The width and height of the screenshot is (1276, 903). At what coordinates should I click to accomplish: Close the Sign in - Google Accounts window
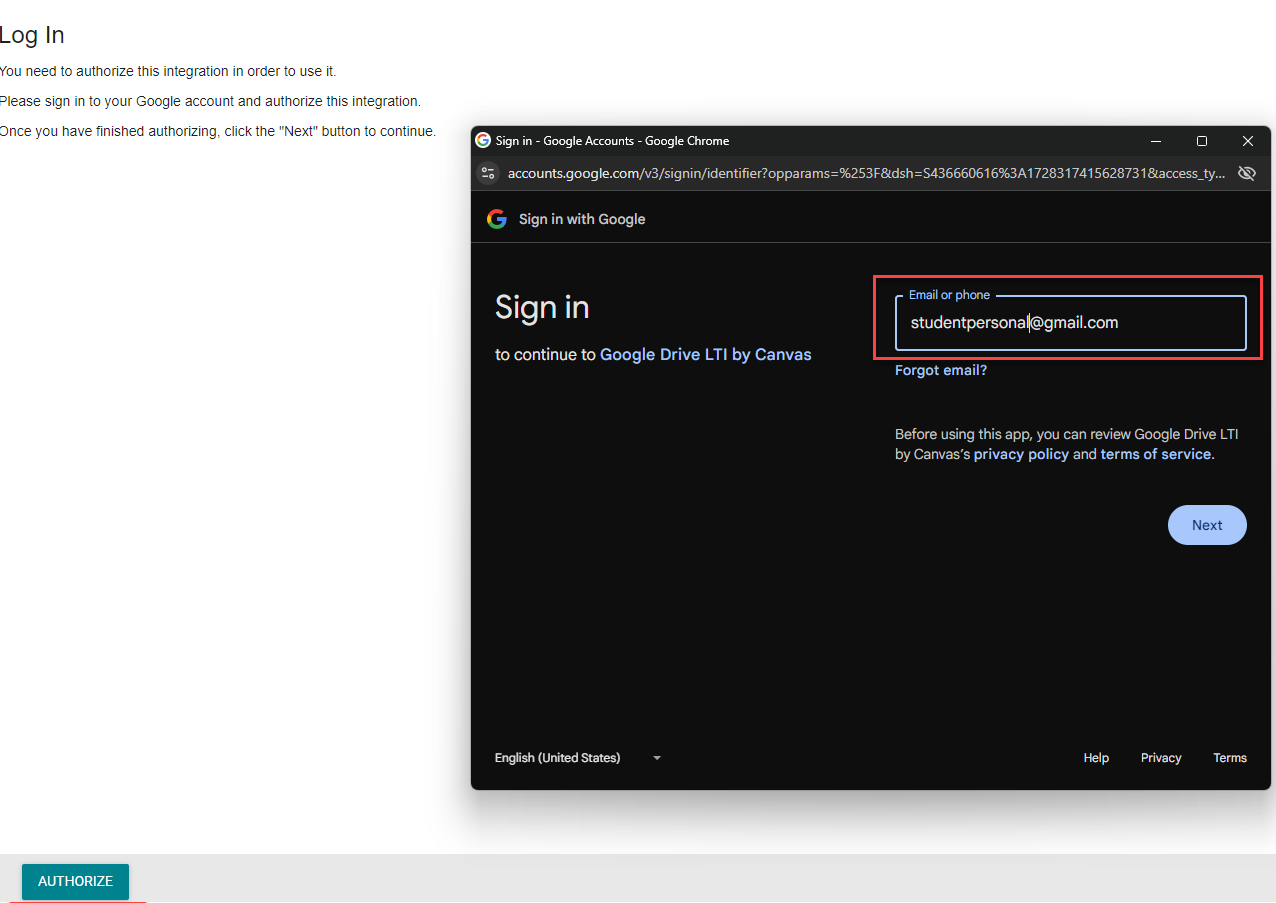click(1248, 140)
